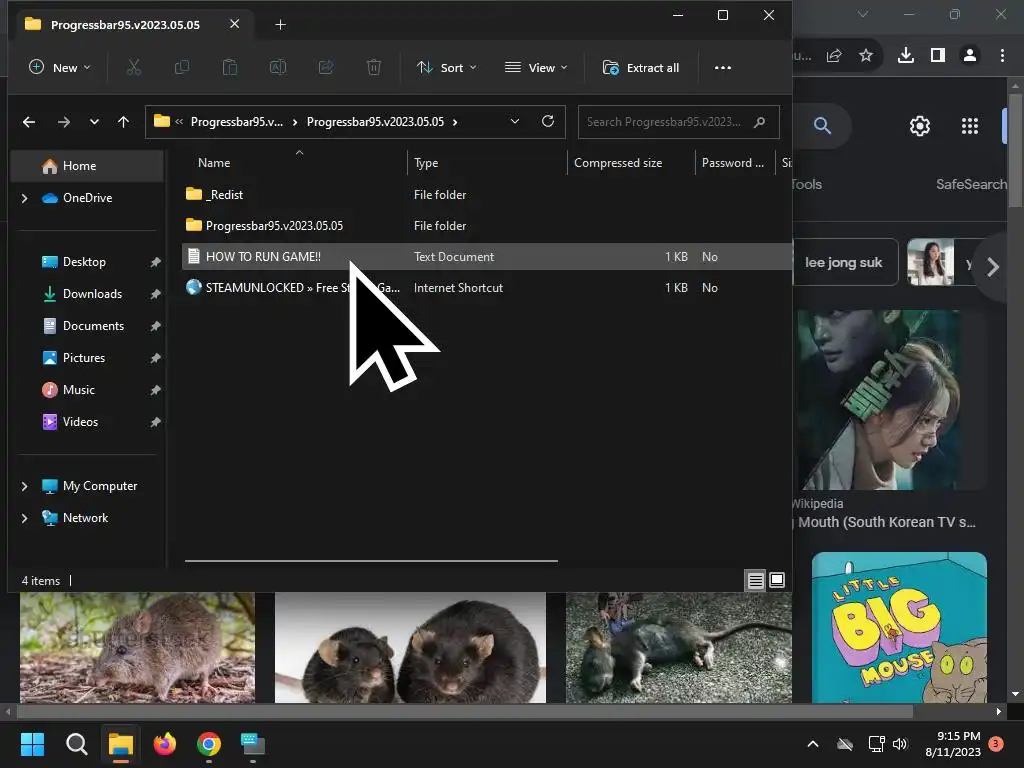Open Chrome downloads icon

pyautogui.click(x=906, y=56)
